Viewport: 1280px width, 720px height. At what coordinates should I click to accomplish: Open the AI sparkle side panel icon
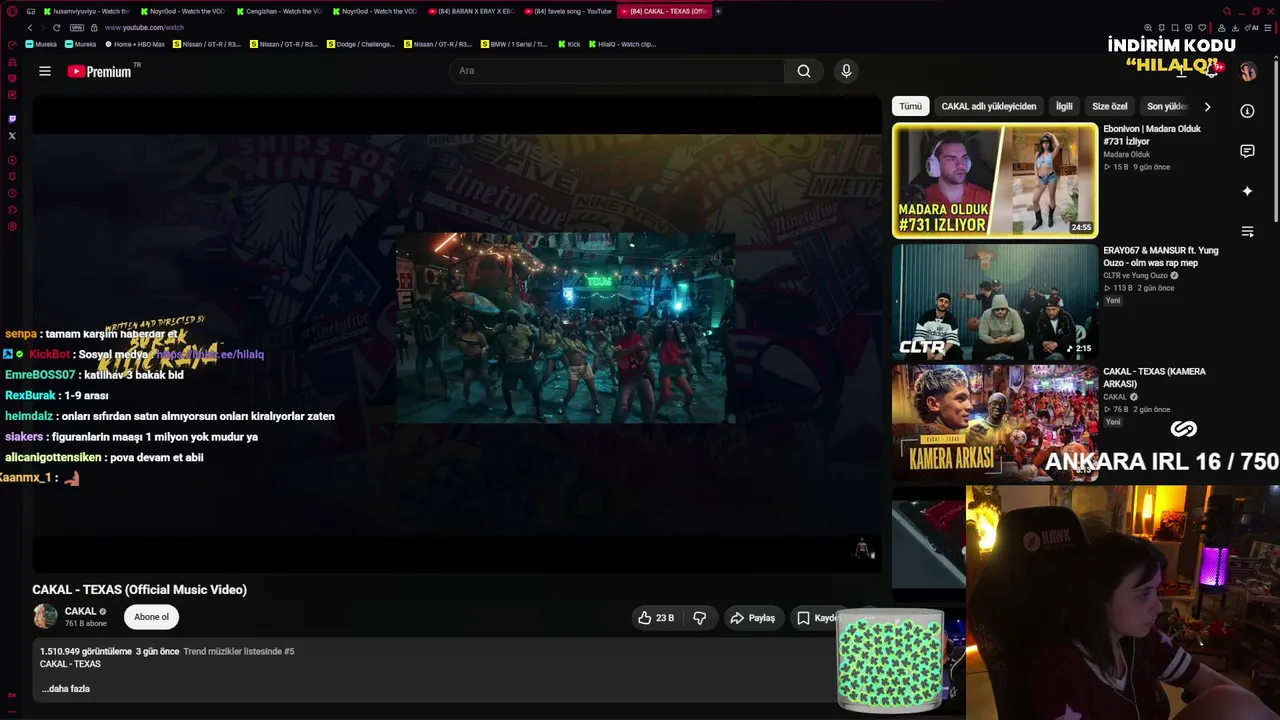pos(1247,191)
